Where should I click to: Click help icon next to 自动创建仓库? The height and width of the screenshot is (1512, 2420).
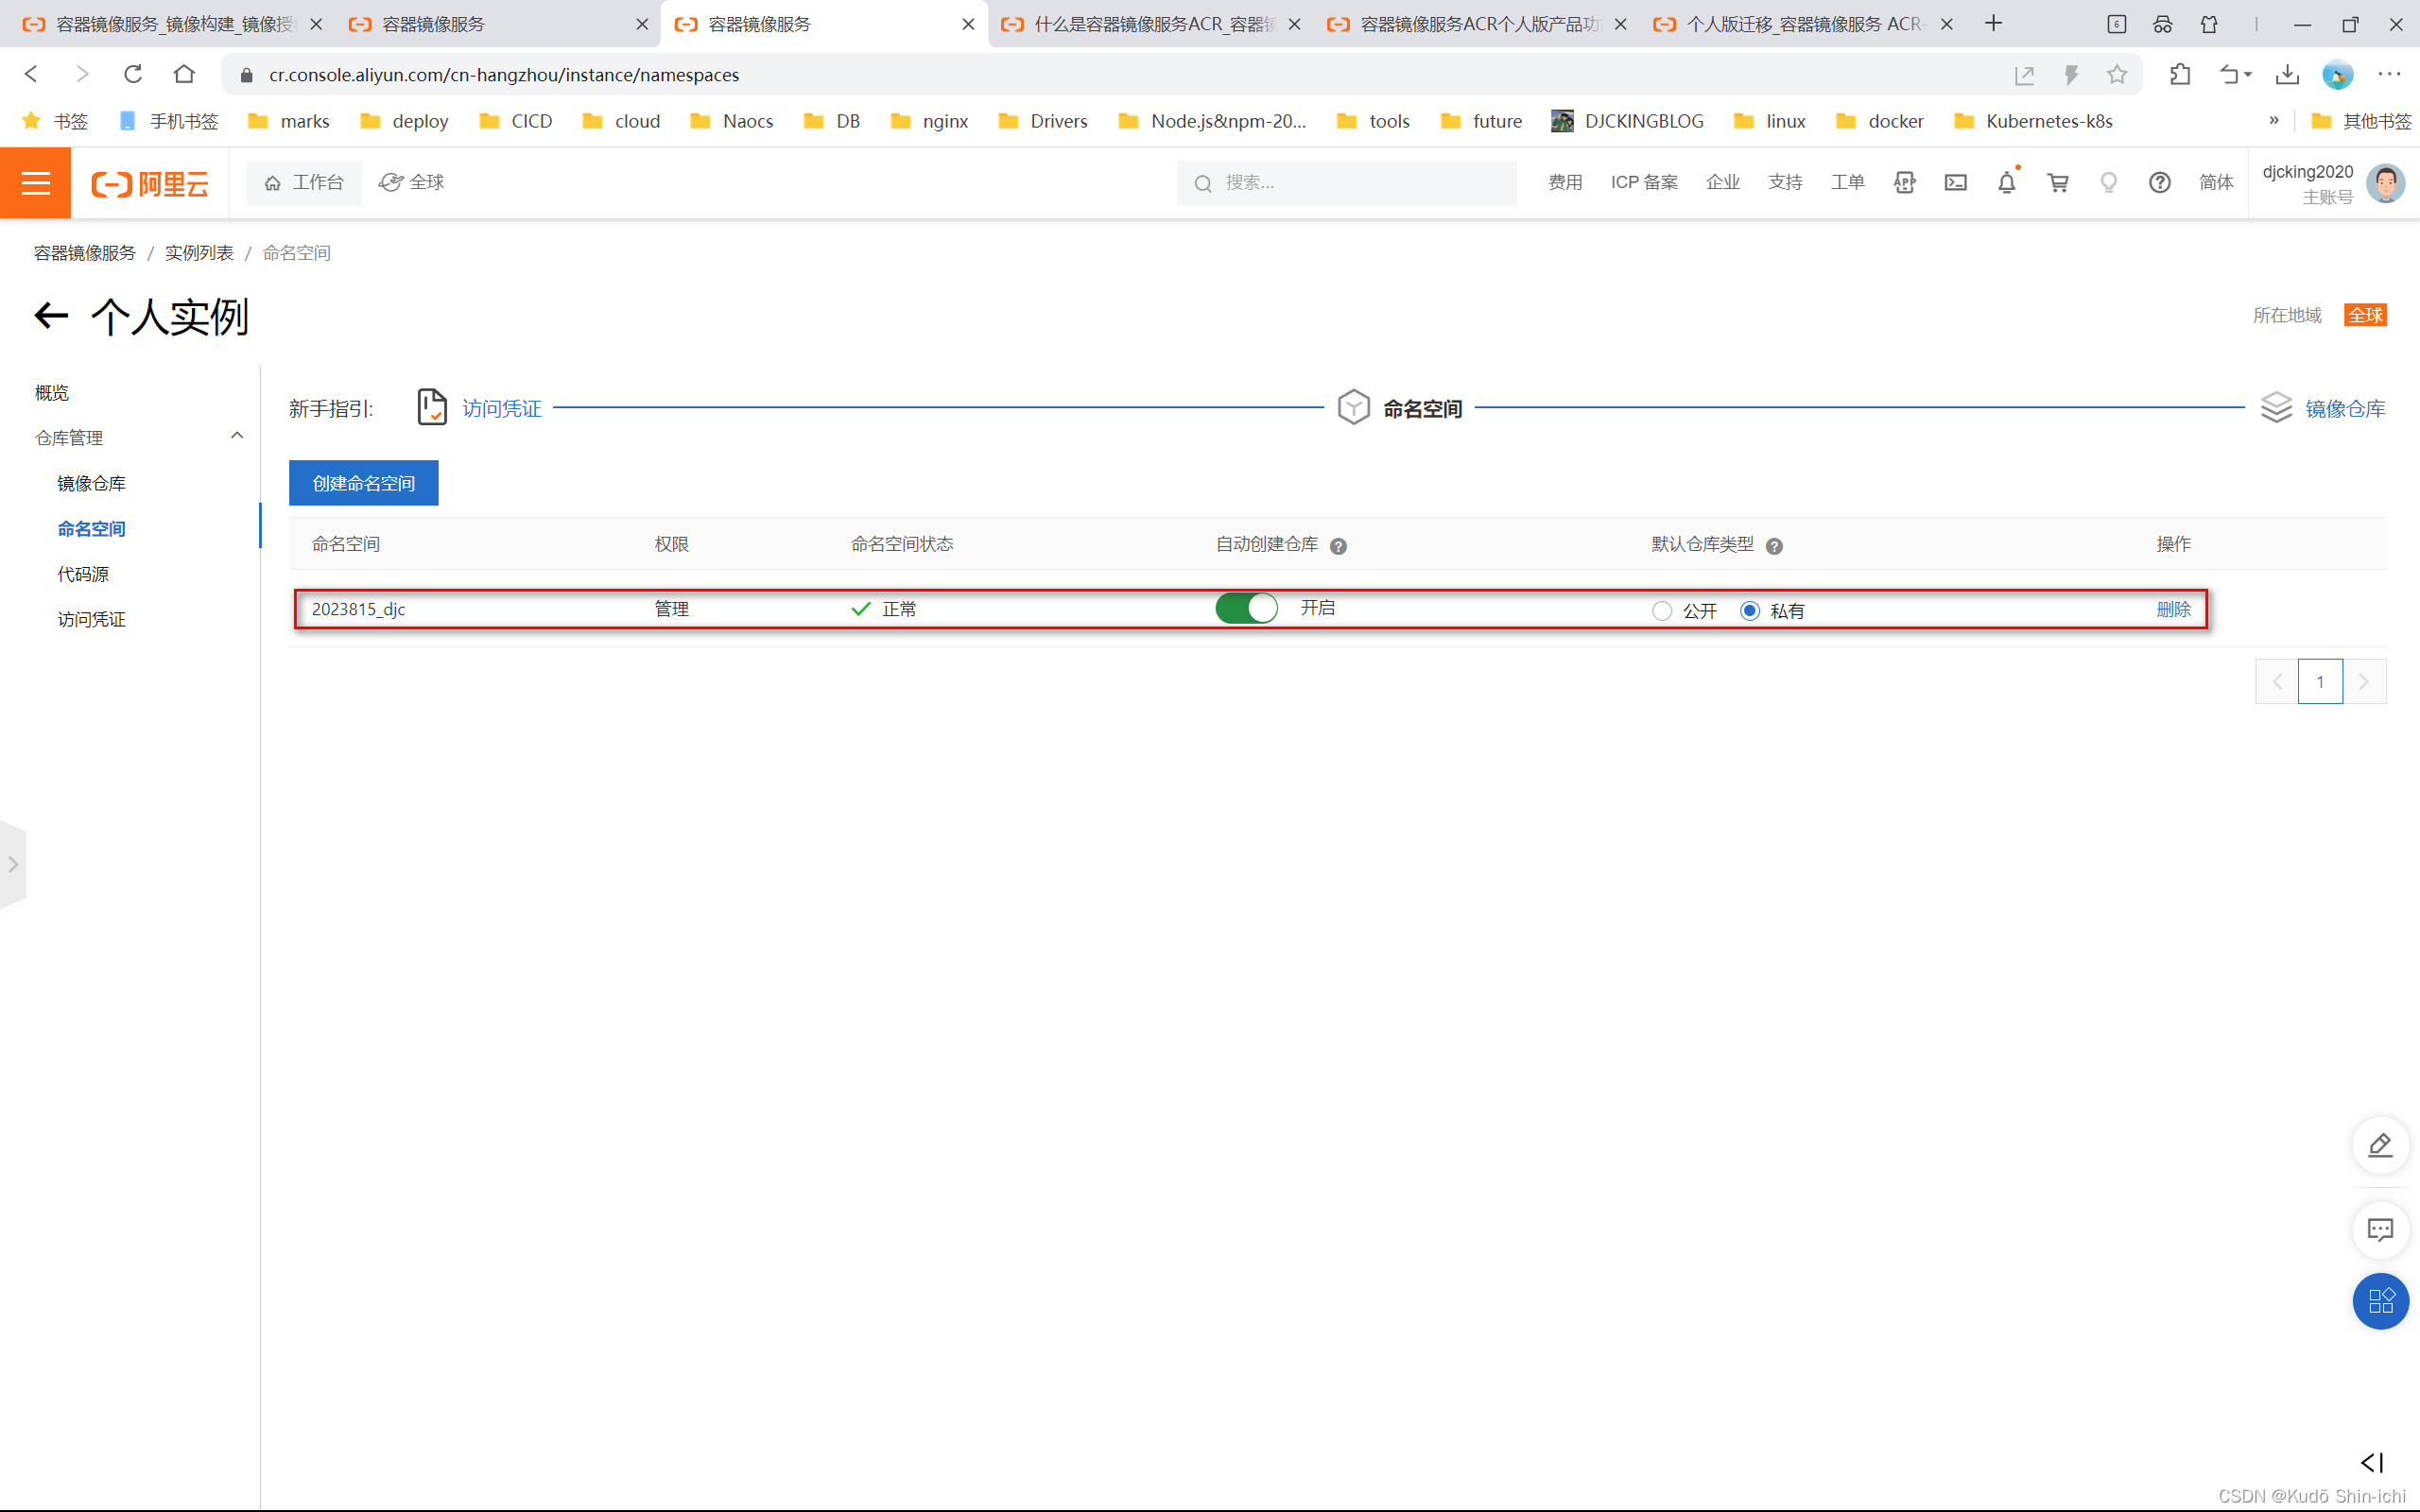coord(1338,546)
